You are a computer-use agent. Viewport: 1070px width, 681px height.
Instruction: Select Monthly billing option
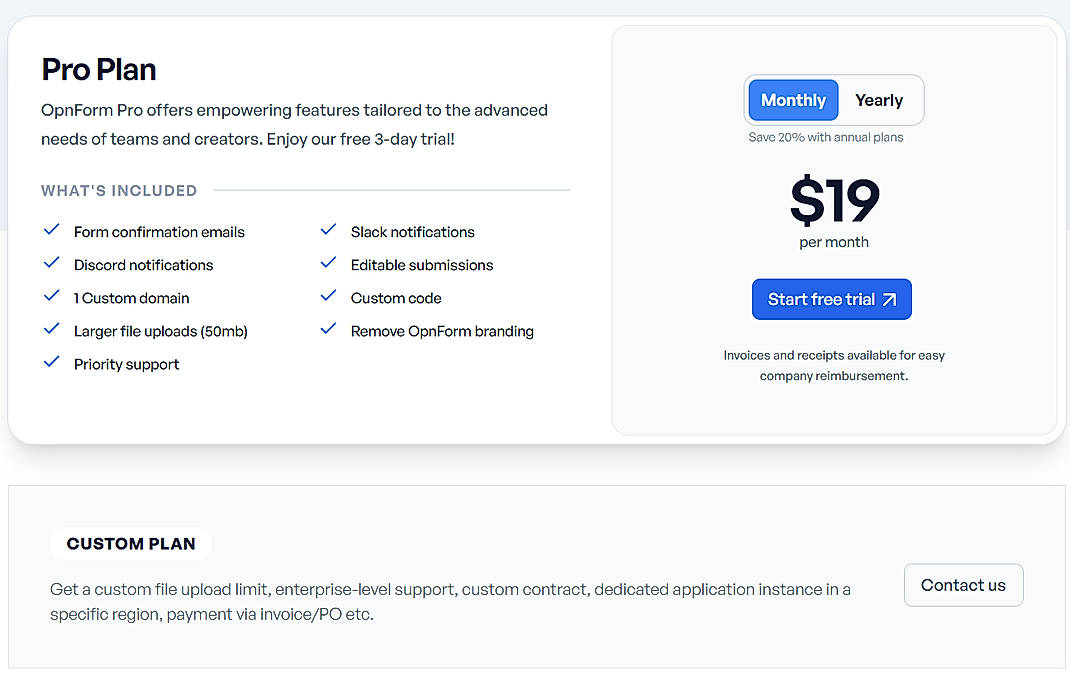coord(793,100)
